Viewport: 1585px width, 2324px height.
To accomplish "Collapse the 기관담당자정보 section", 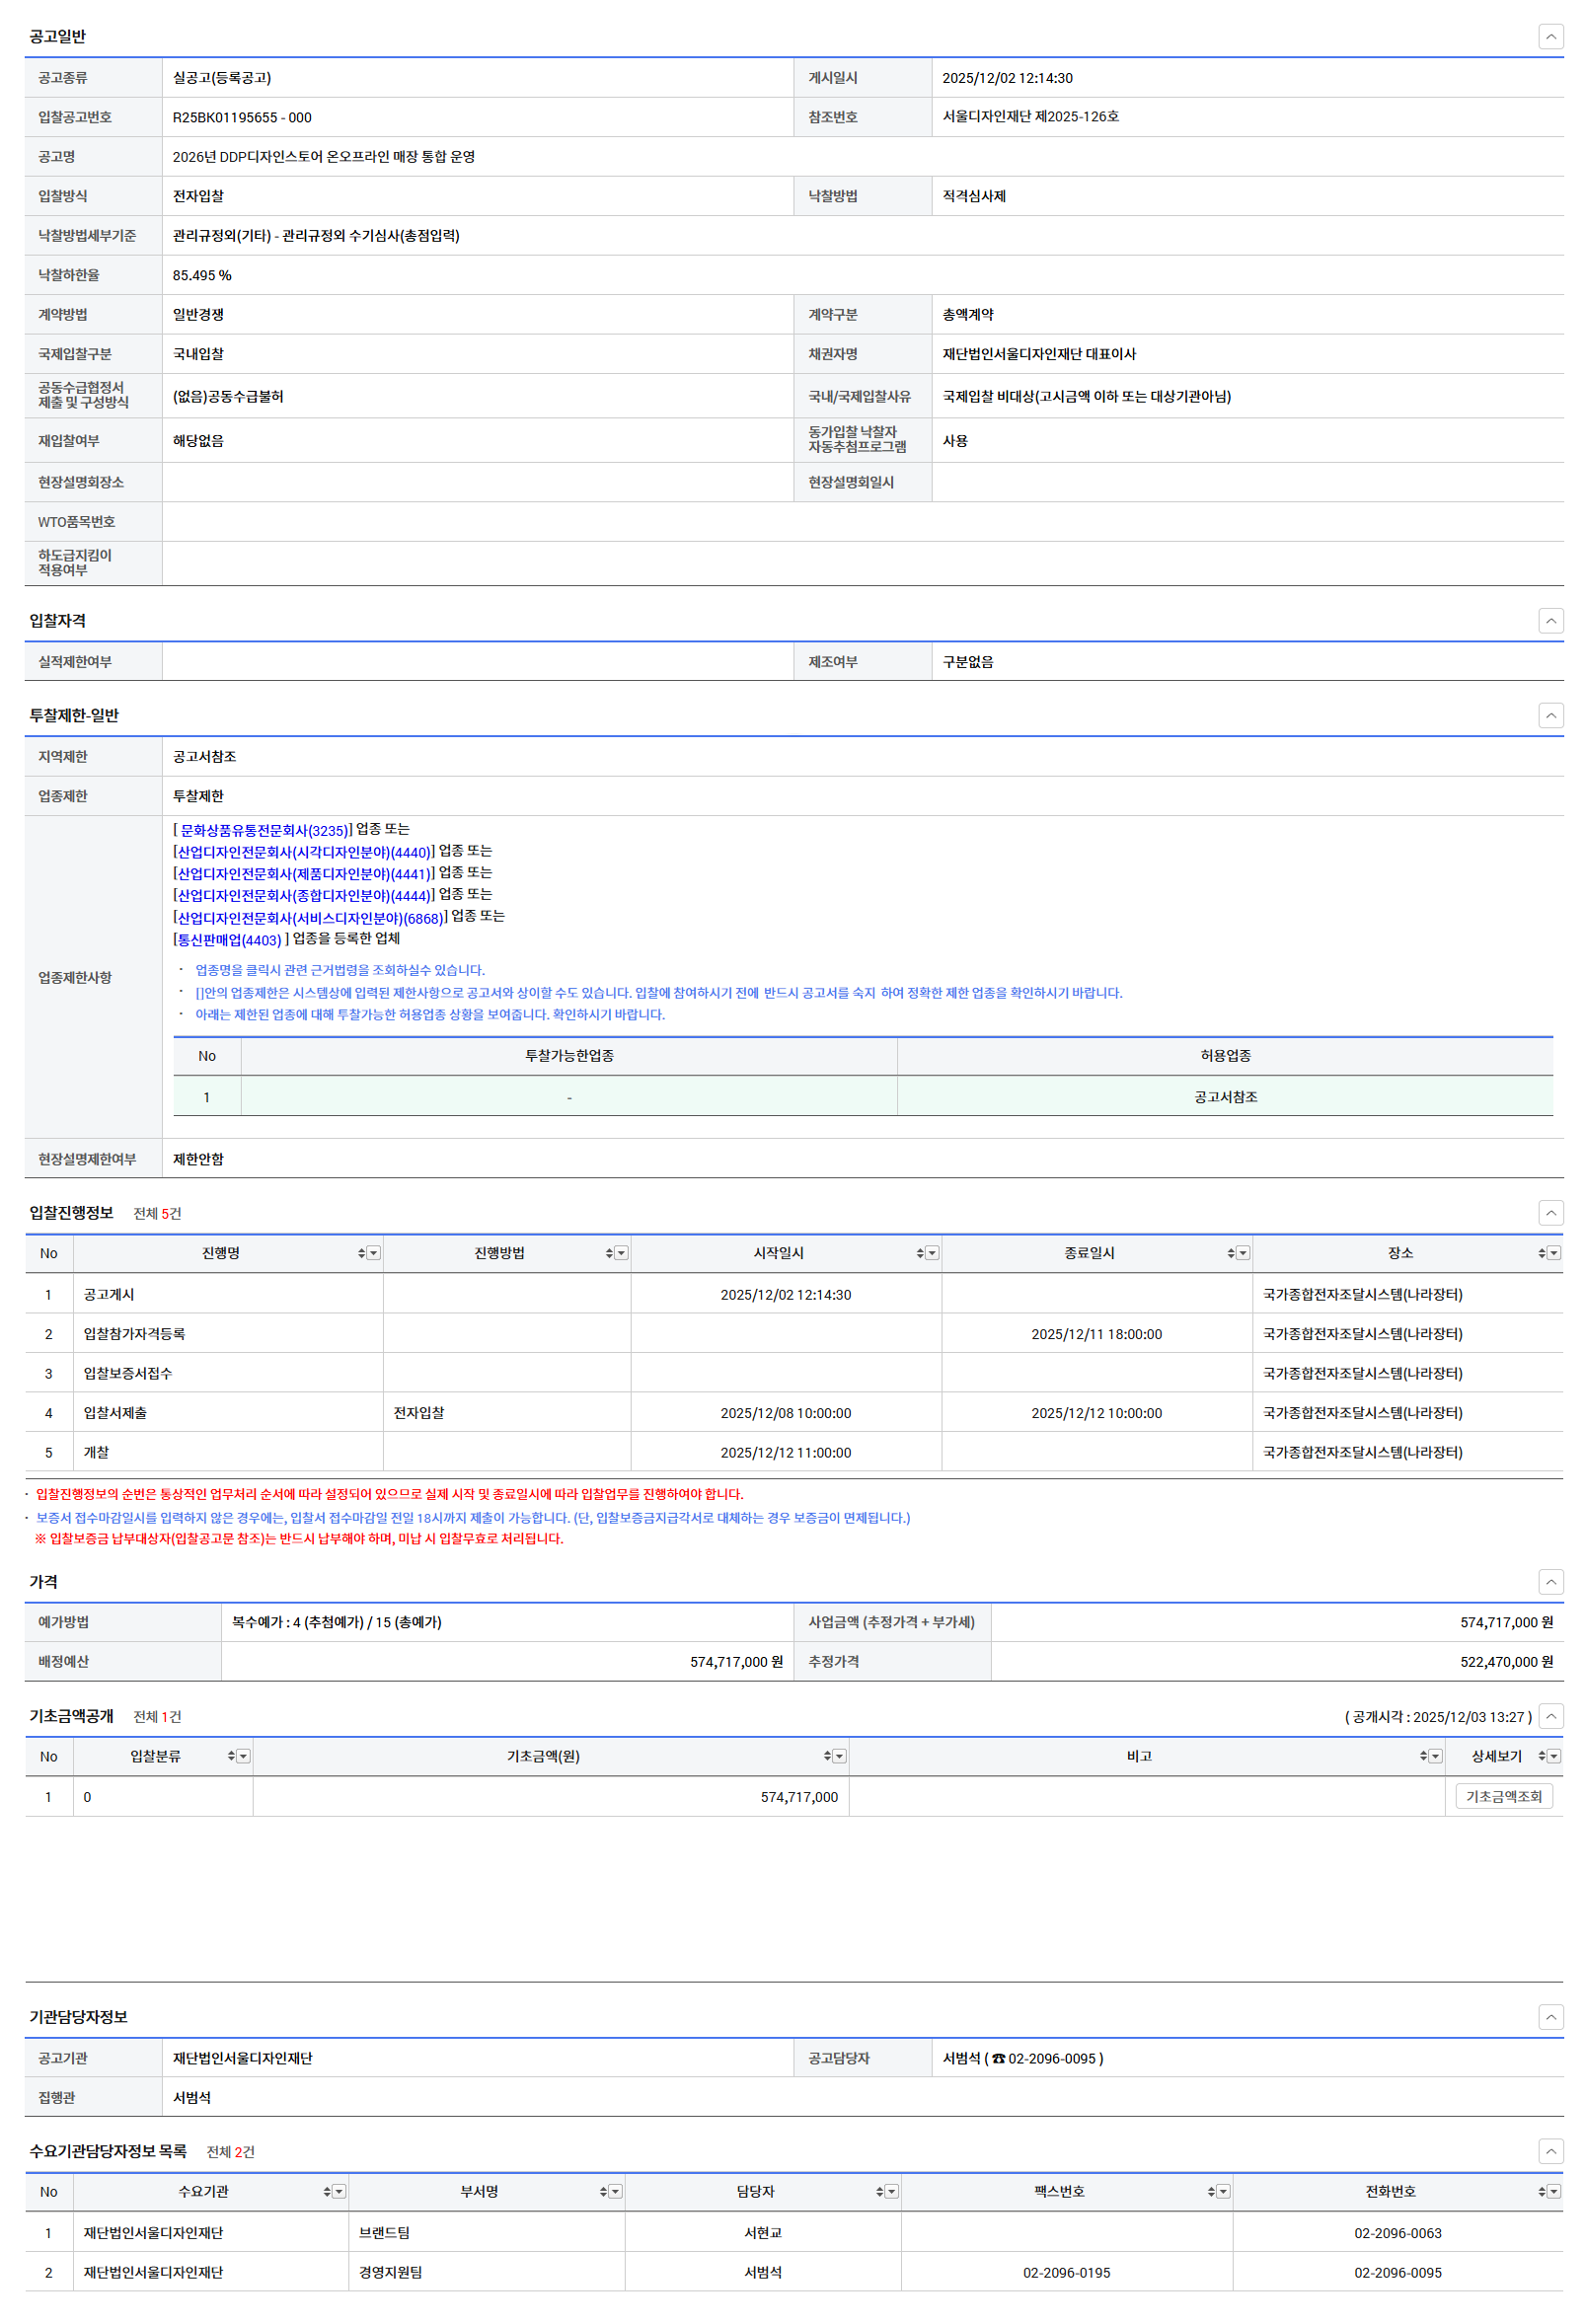I will (x=1550, y=2017).
